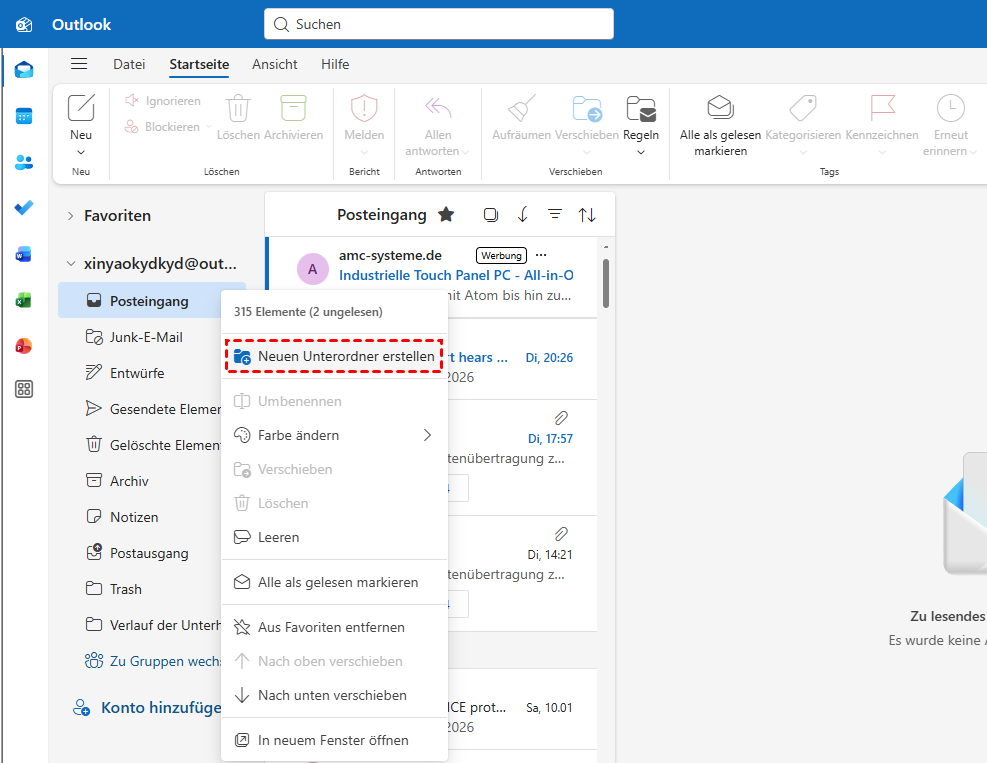The image size is (987, 763).
Task: Toggle the Posteingang favorite star
Action: coord(446,215)
